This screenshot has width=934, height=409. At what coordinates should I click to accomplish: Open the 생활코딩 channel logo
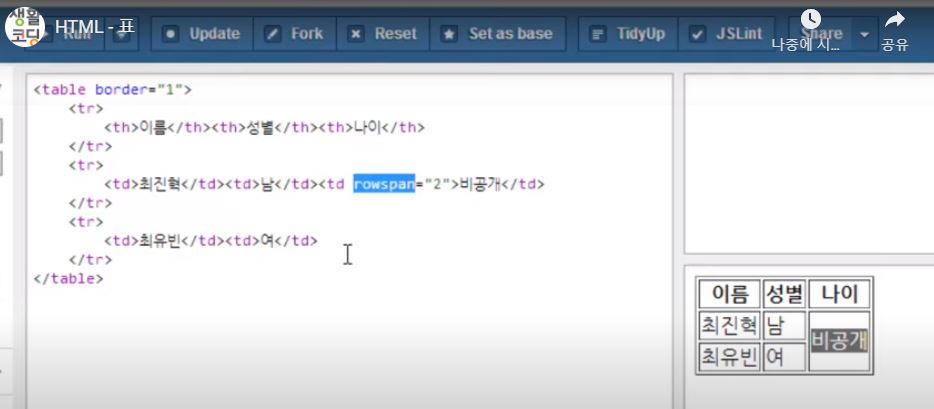click(24, 27)
